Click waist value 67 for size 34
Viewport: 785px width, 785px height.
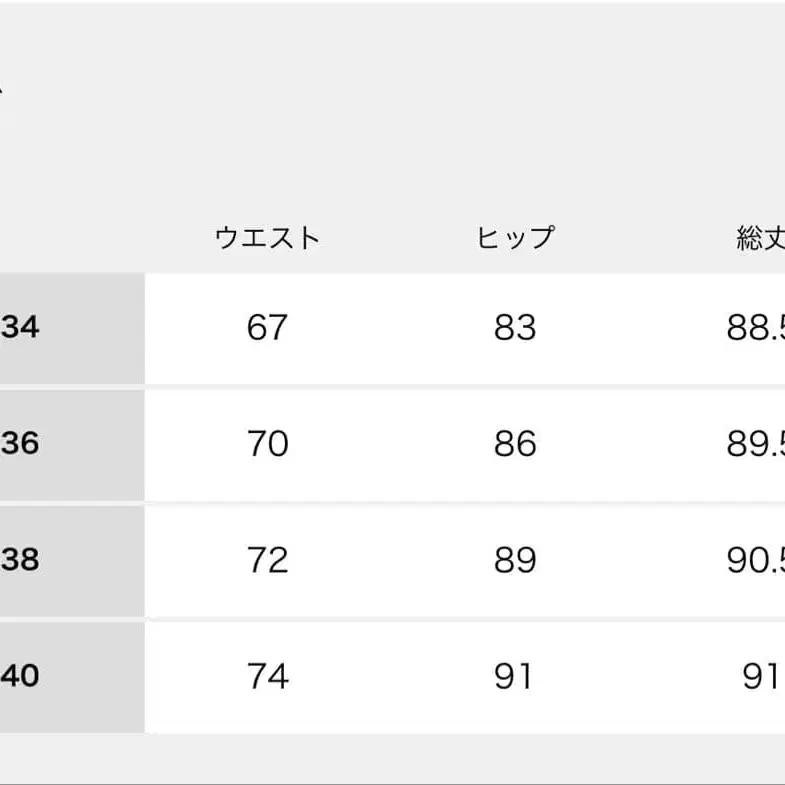(267, 327)
